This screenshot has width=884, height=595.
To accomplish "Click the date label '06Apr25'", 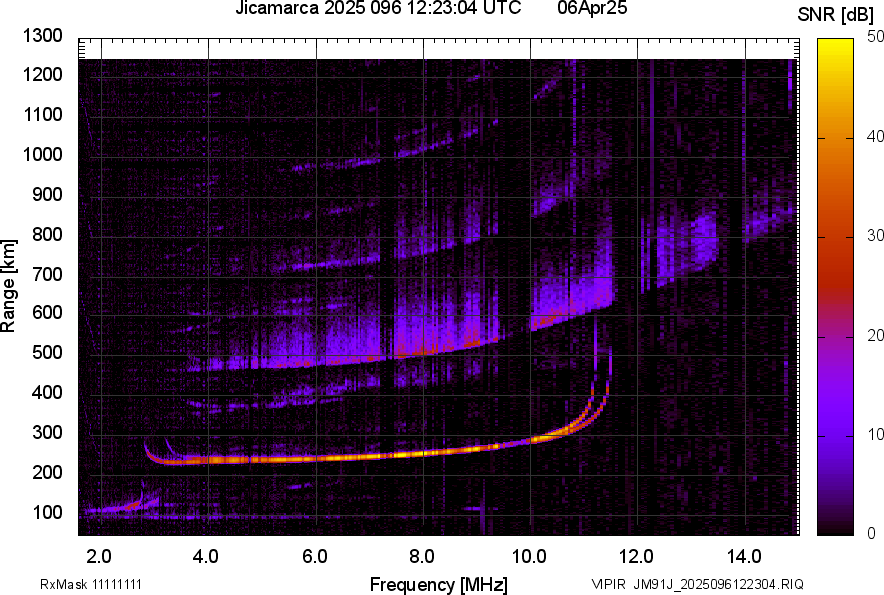I will point(592,8).
